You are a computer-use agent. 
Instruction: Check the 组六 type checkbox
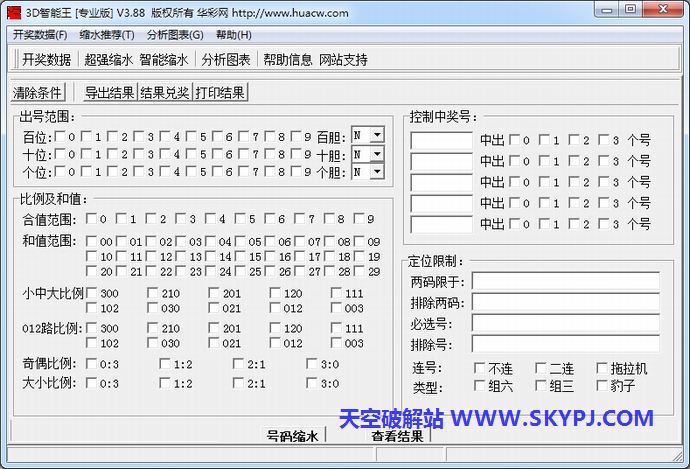point(480,386)
